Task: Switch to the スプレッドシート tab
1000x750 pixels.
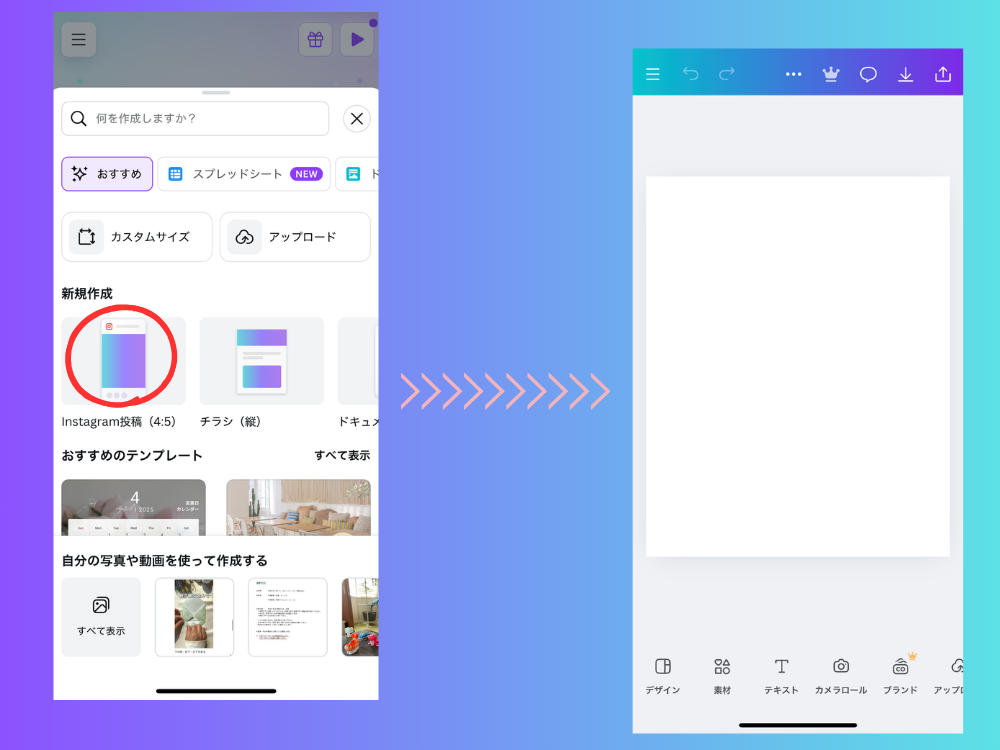Action: (244, 174)
